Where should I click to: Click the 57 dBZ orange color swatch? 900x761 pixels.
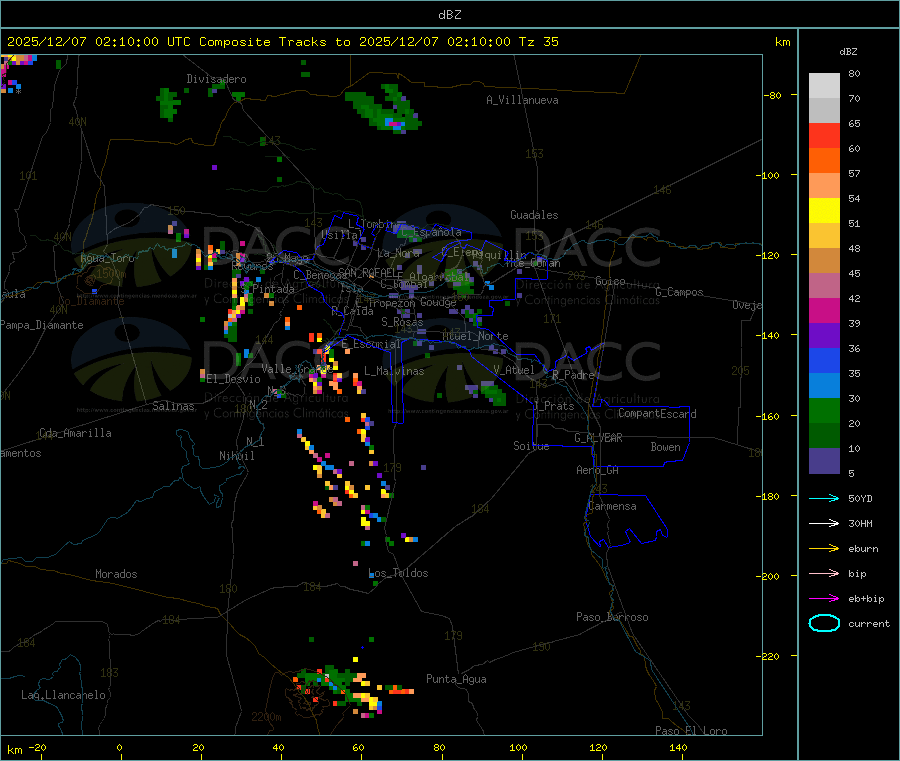(824, 161)
